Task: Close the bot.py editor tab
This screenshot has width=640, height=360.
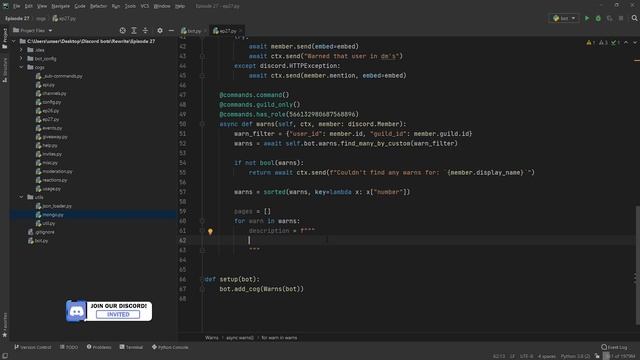Action: point(205,31)
